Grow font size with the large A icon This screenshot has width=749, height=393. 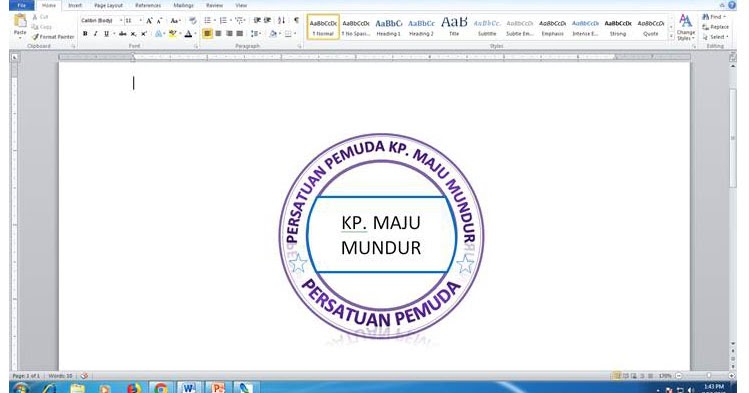tap(150, 21)
